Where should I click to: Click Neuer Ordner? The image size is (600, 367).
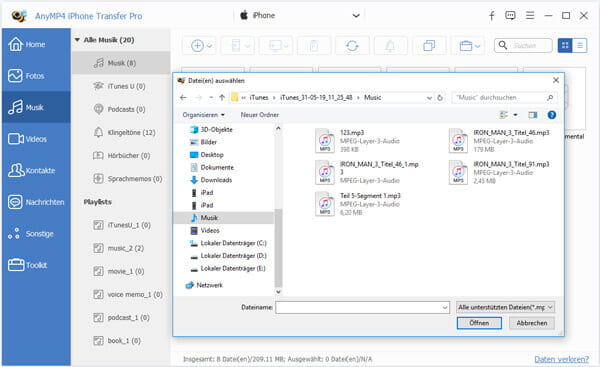[x=259, y=115]
